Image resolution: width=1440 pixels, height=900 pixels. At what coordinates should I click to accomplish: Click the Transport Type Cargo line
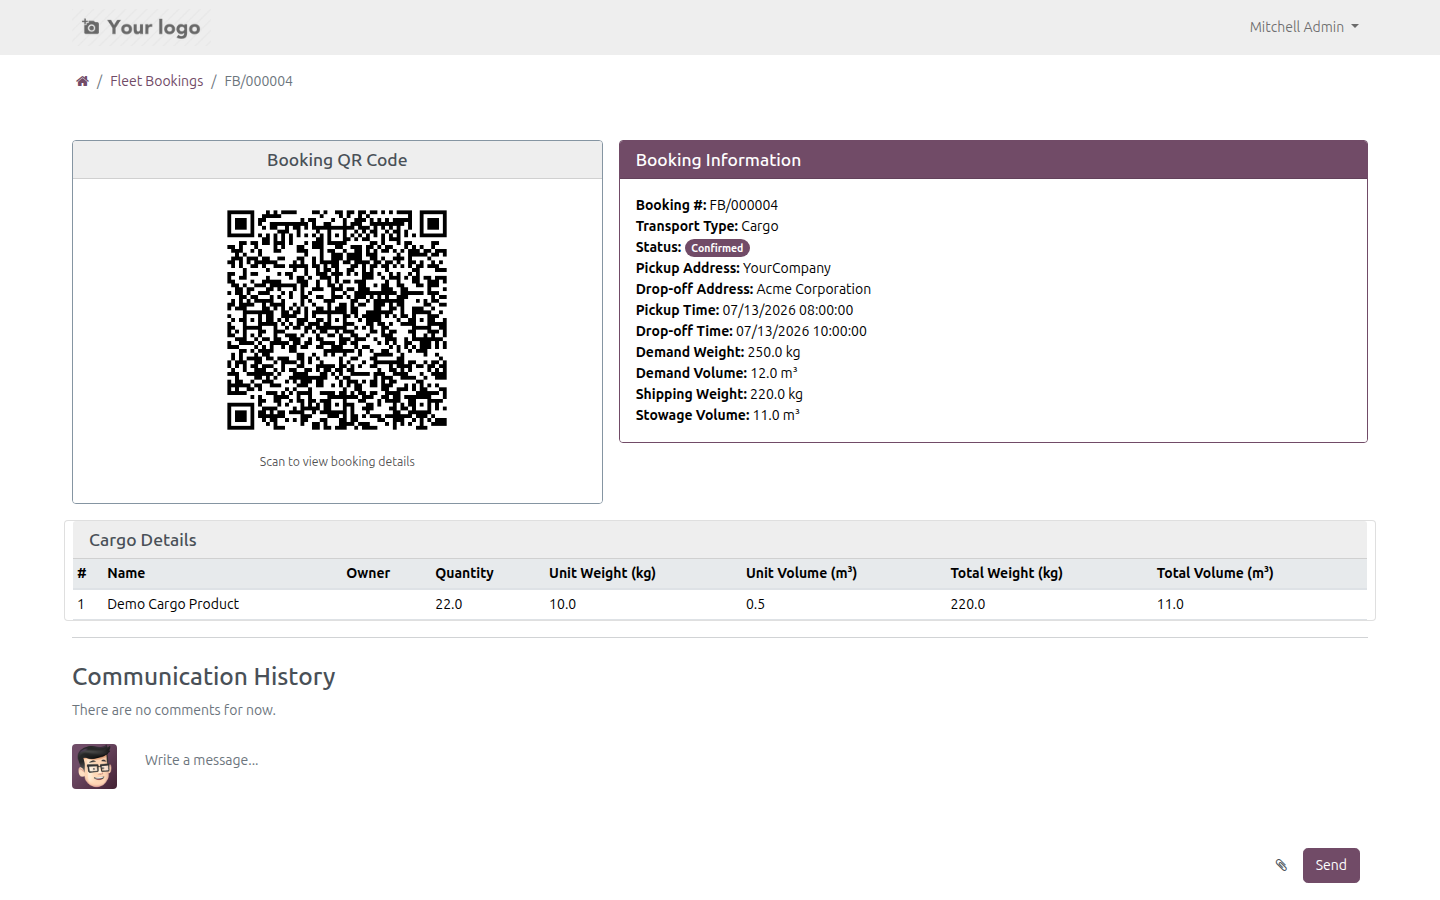coord(707,226)
